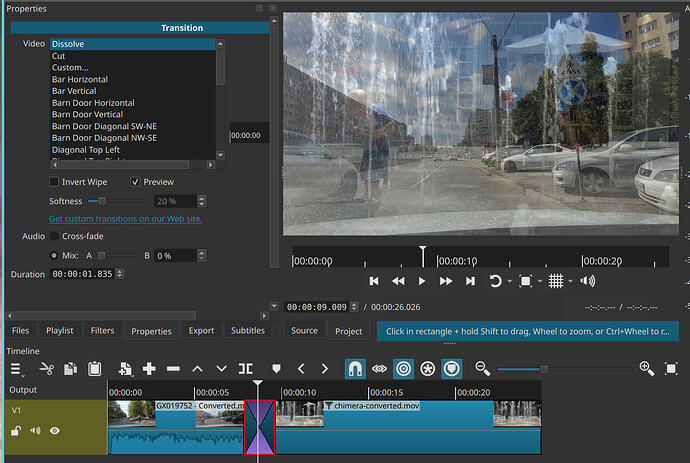
Task: Skip to the previous point in player
Action: click(x=374, y=281)
